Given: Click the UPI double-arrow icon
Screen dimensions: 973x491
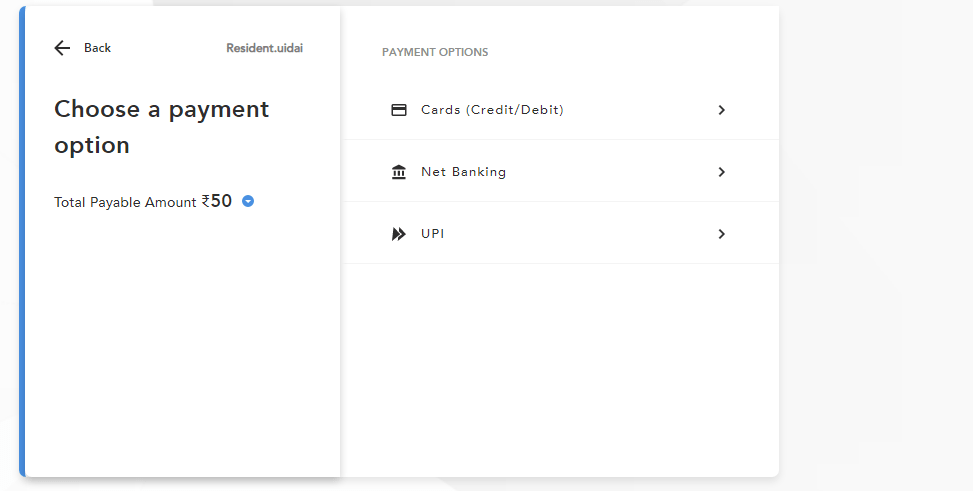Looking at the screenshot, I should (x=399, y=234).
